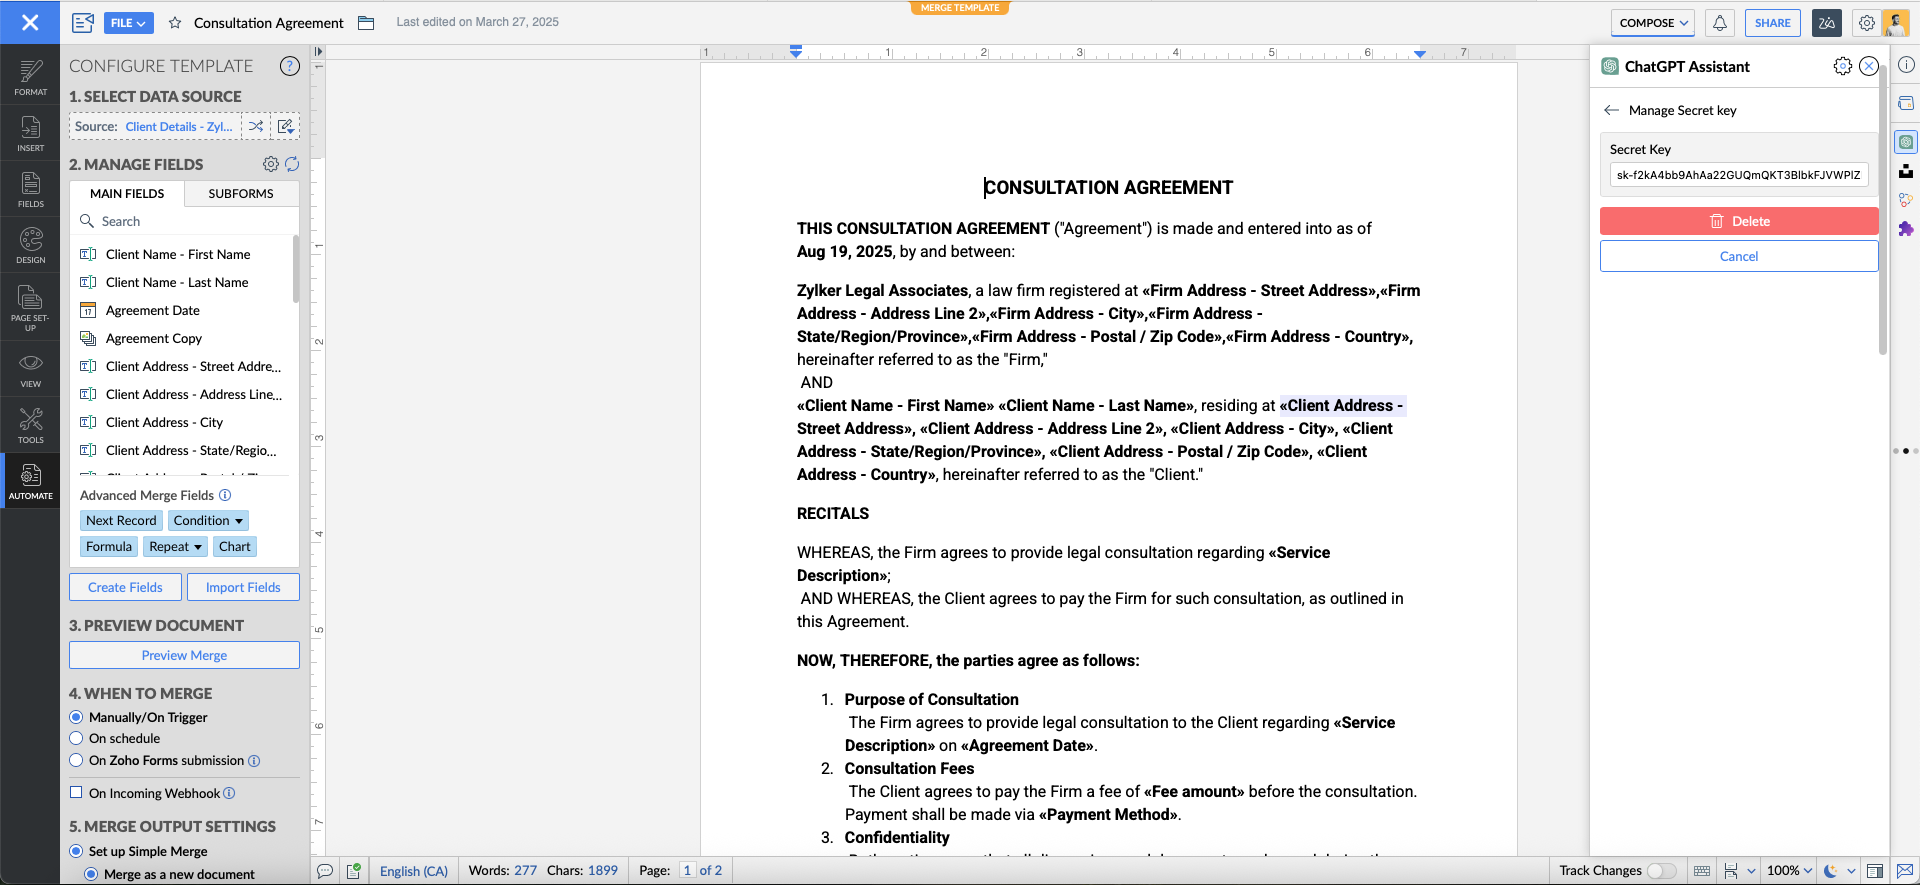Select the Automate panel in left sidebar
Screen dimensions: 1920x885
30,481
